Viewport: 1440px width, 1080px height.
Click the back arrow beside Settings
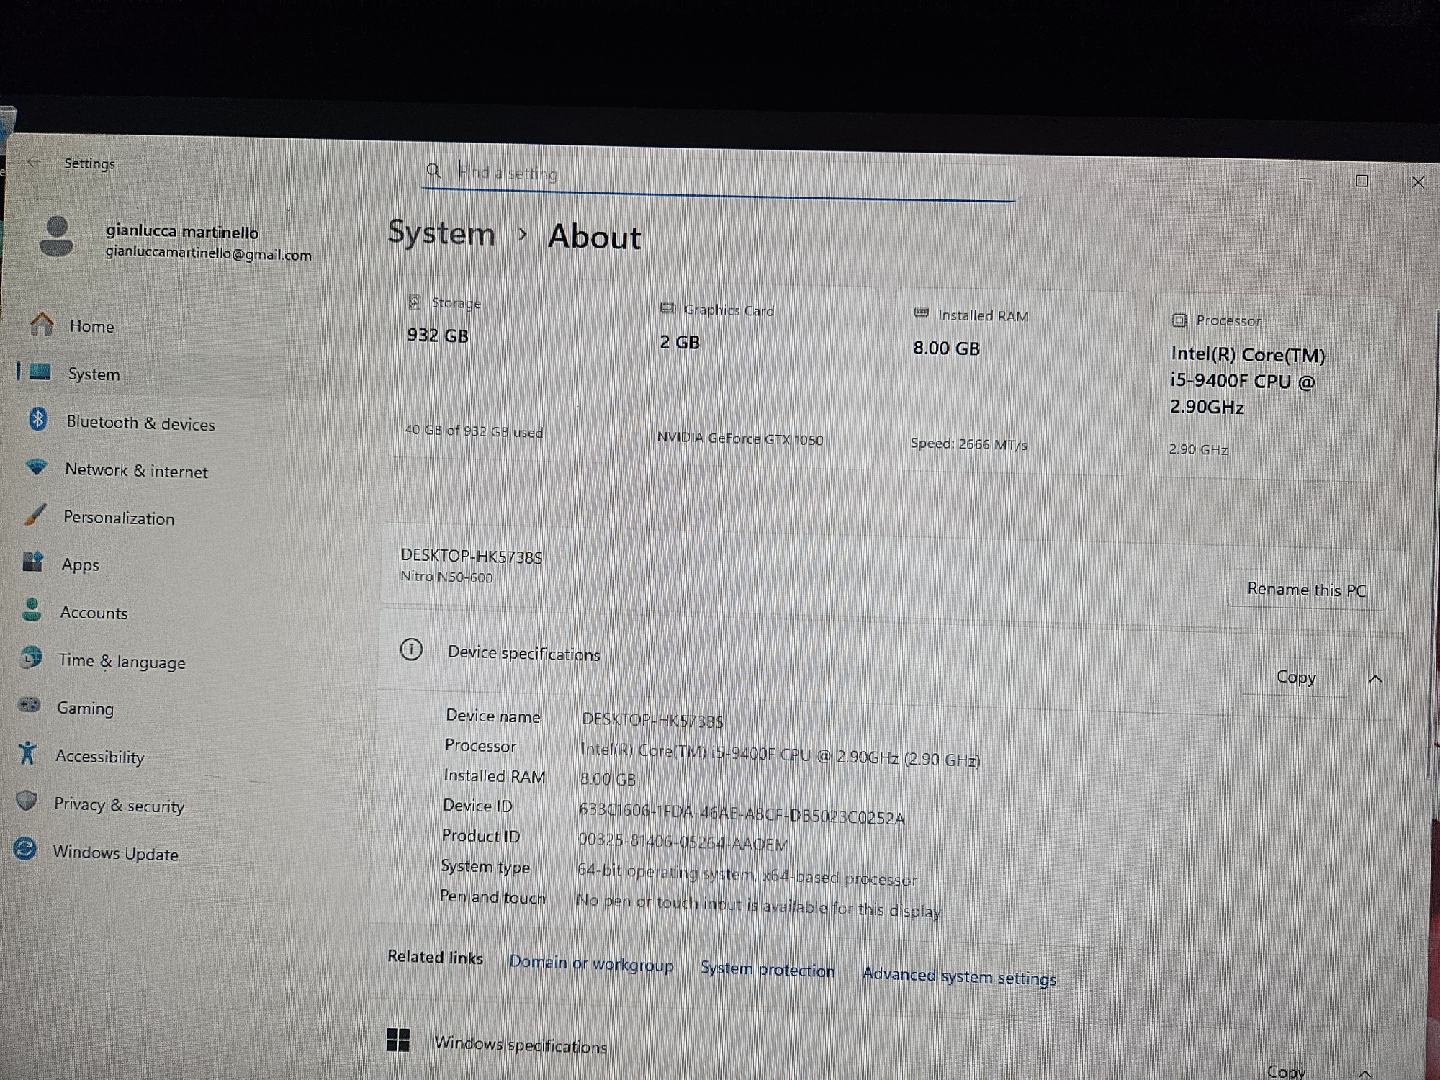33,163
